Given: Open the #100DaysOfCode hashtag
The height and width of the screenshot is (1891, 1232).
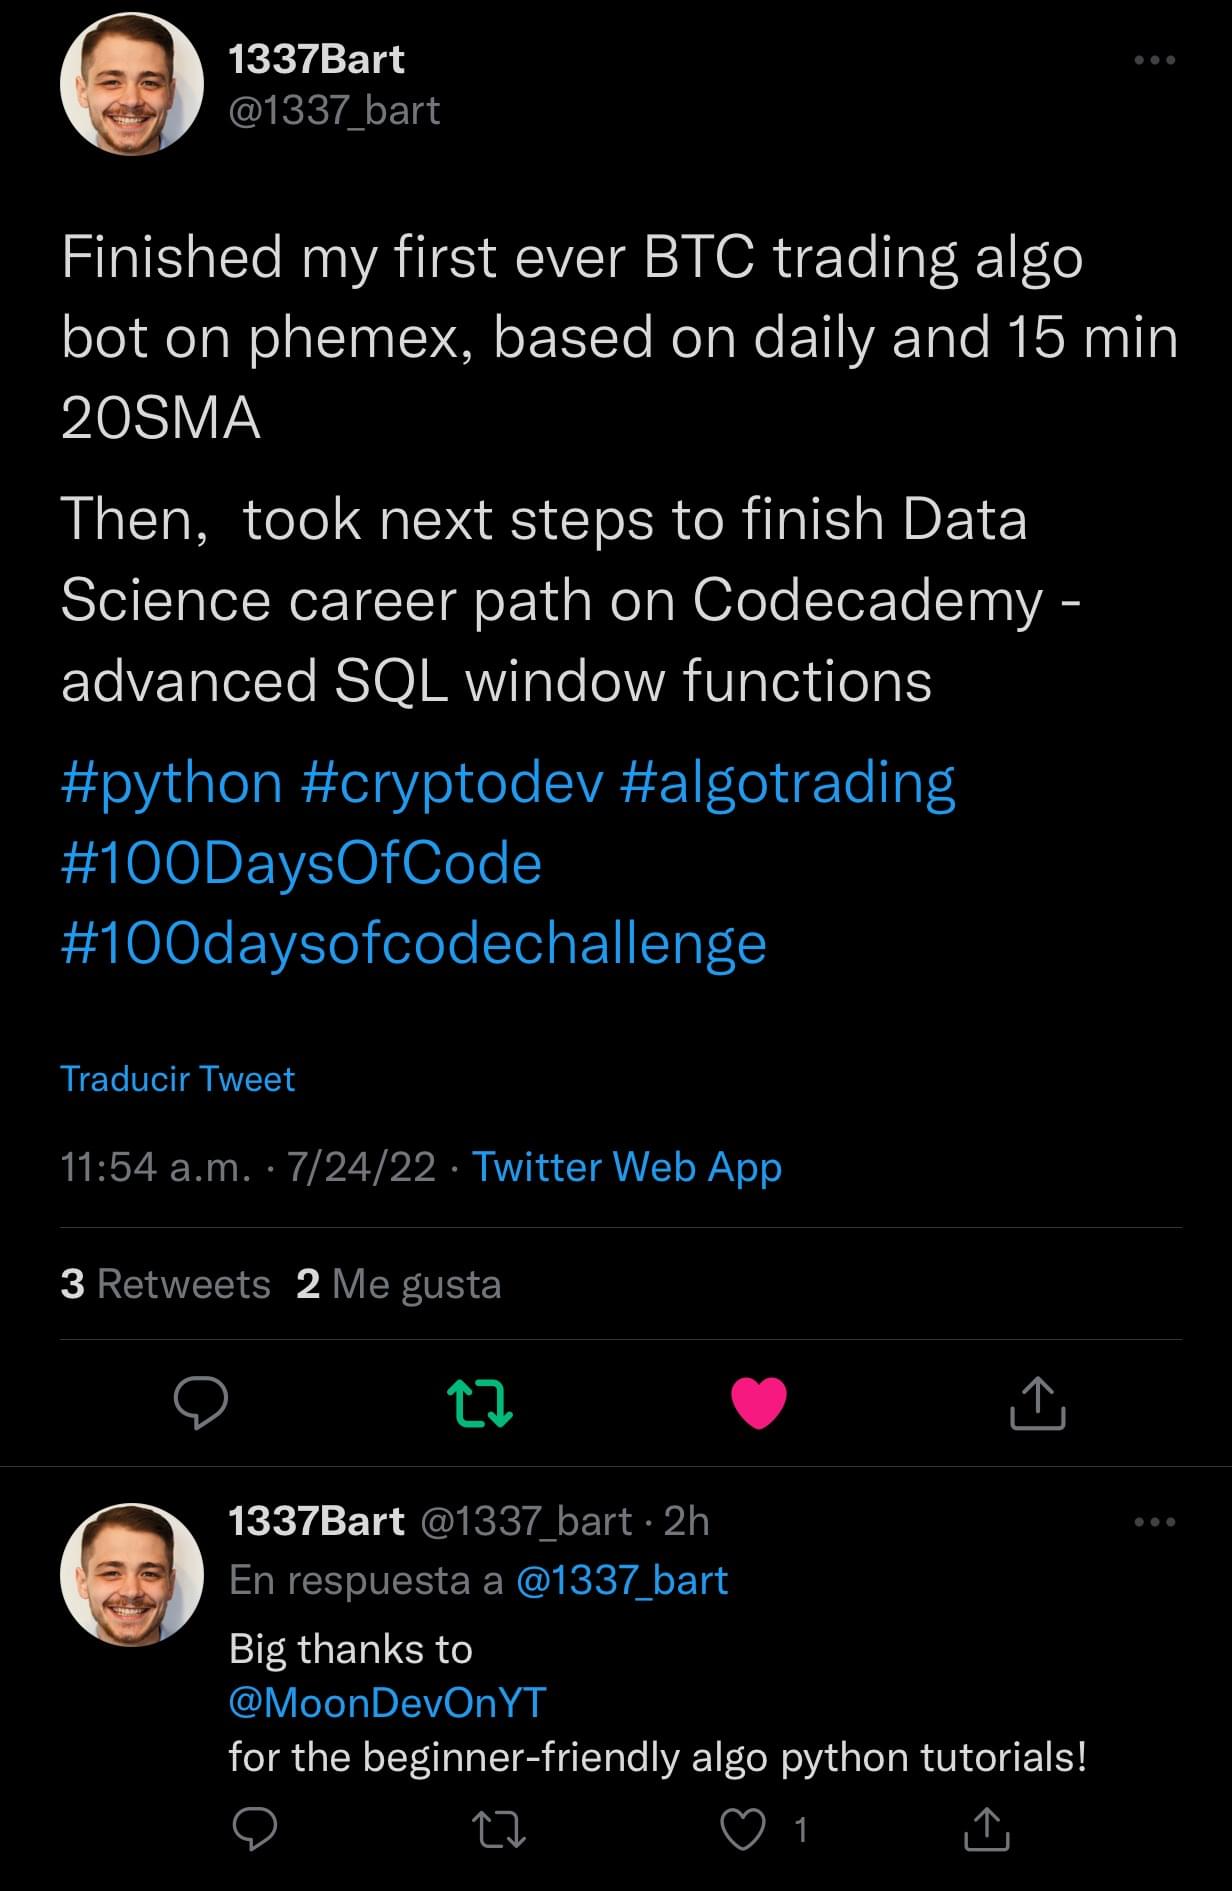Looking at the screenshot, I should 301,863.
